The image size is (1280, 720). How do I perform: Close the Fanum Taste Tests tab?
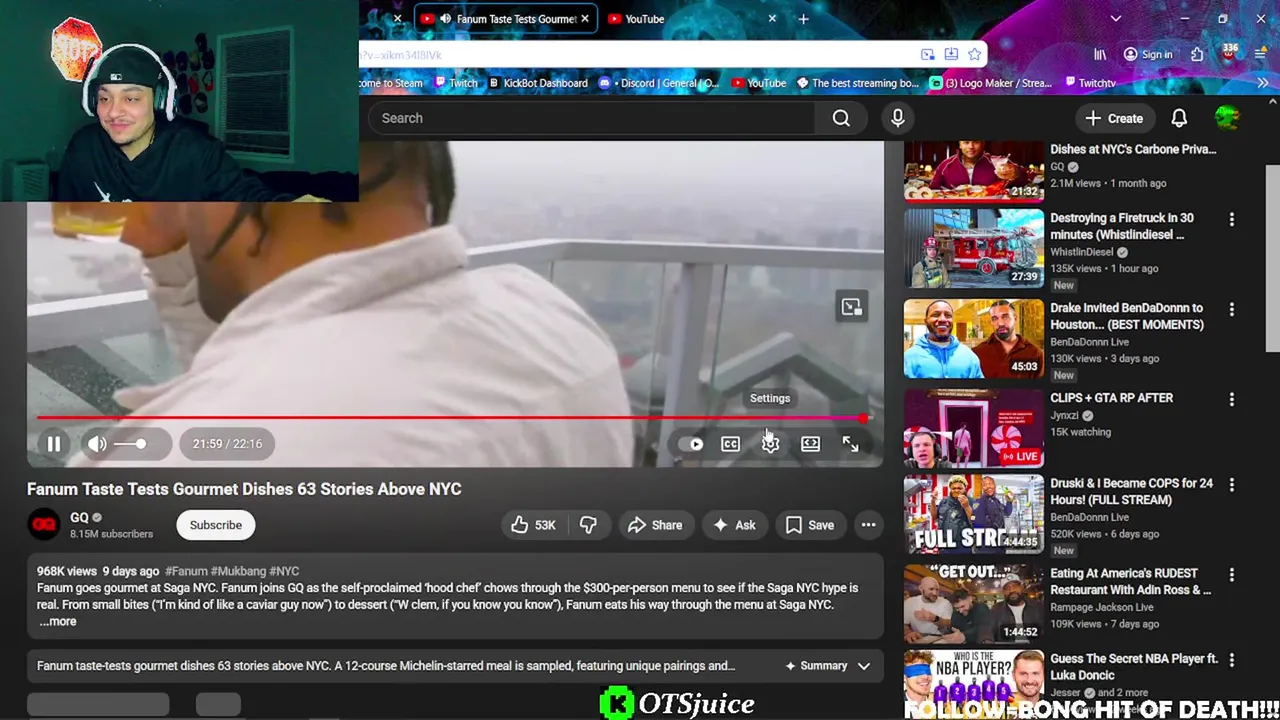coord(584,19)
